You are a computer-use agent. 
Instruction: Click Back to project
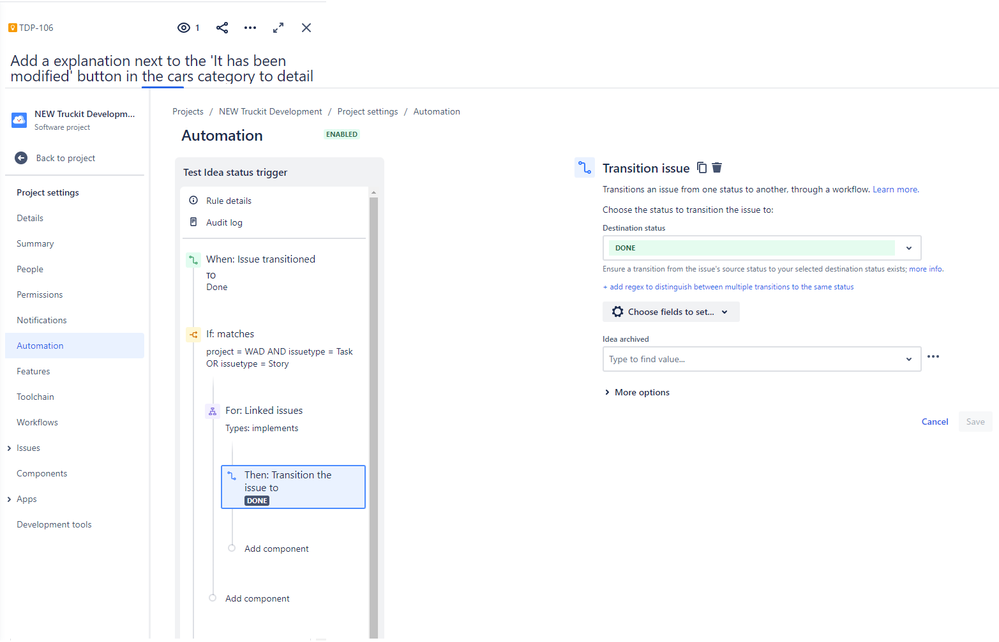(x=65, y=158)
